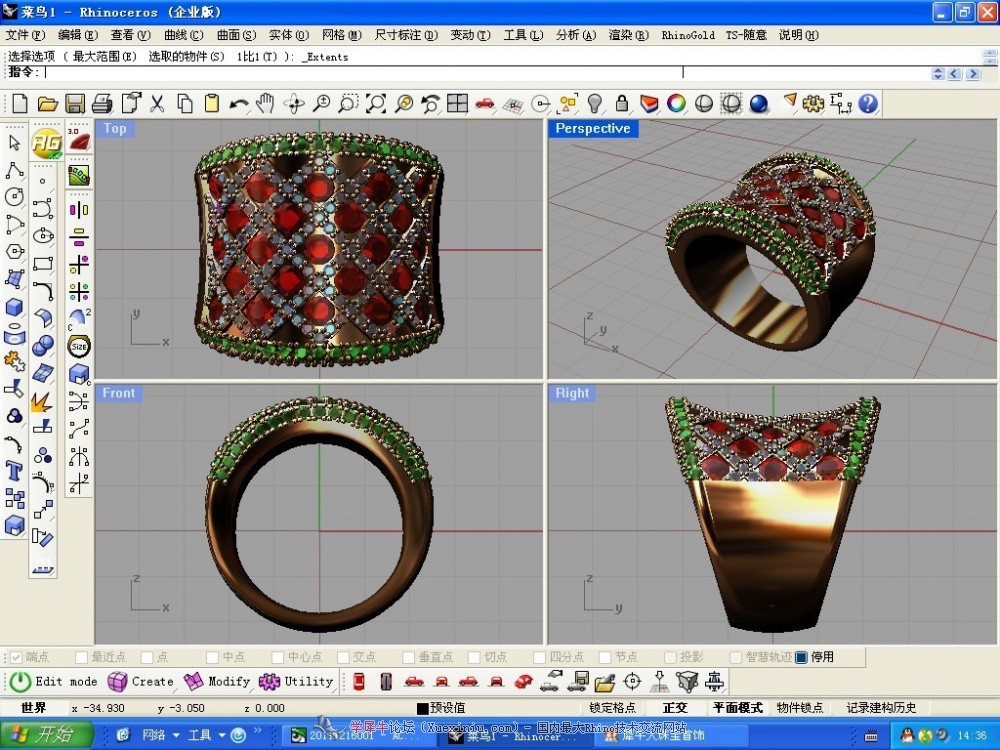Click the four-viewport layout icon
The height and width of the screenshot is (750, 1000).
tap(458, 103)
